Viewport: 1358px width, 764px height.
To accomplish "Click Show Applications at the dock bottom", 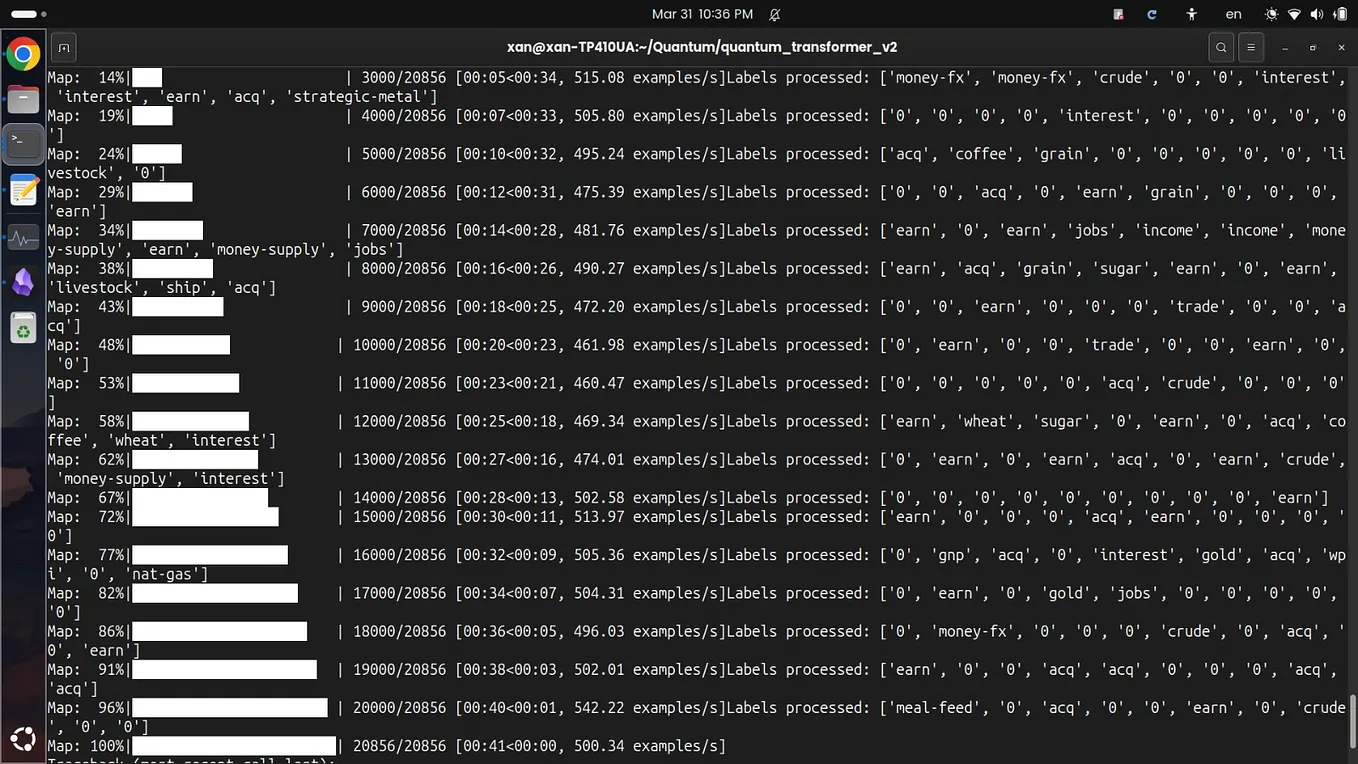I will pos(22,738).
